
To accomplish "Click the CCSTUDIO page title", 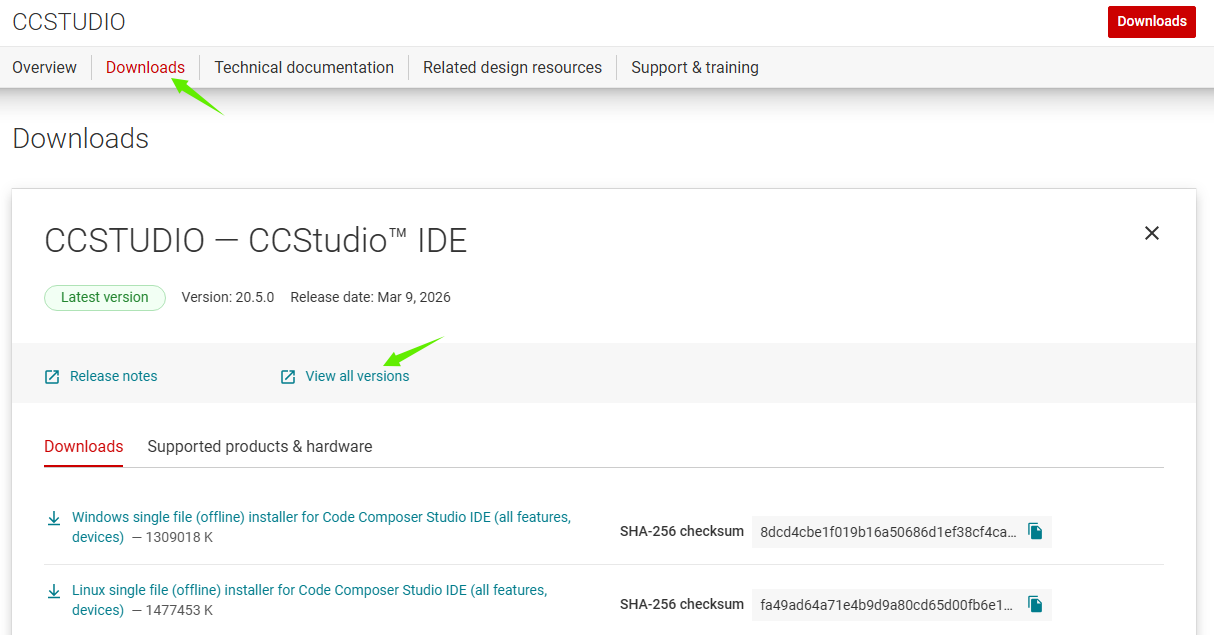I will coord(69,21).
